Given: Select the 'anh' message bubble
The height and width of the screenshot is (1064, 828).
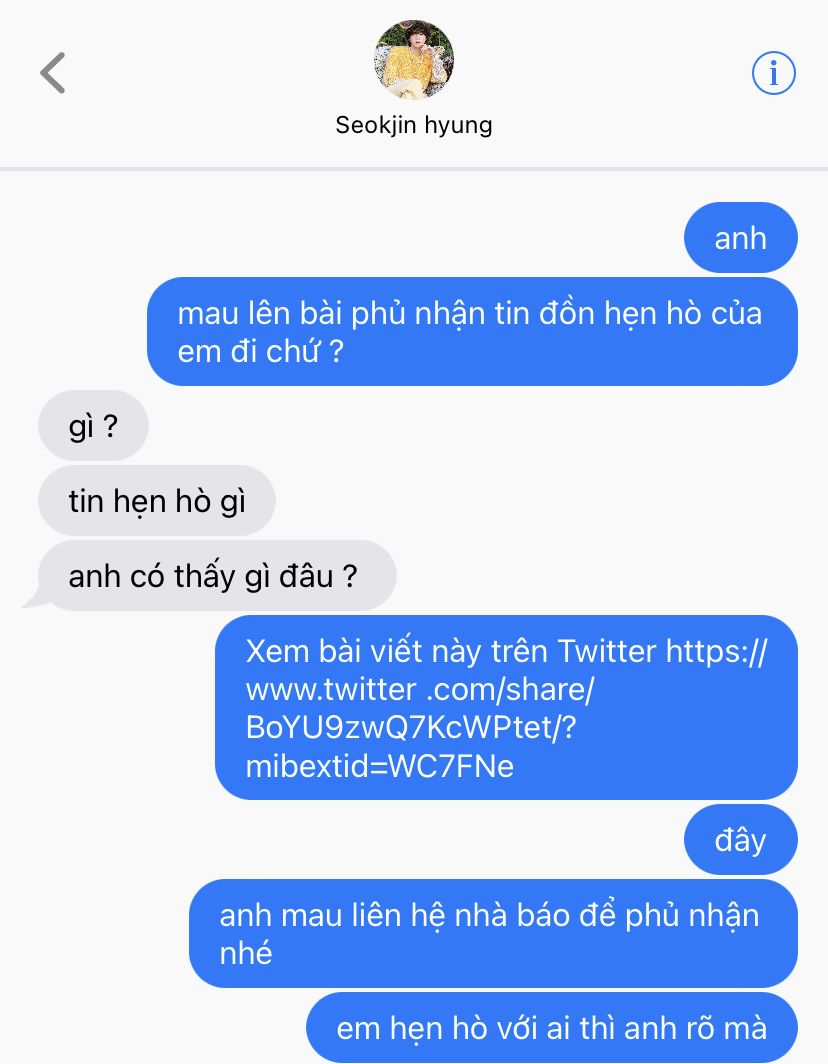Looking at the screenshot, I should (x=740, y=238).
